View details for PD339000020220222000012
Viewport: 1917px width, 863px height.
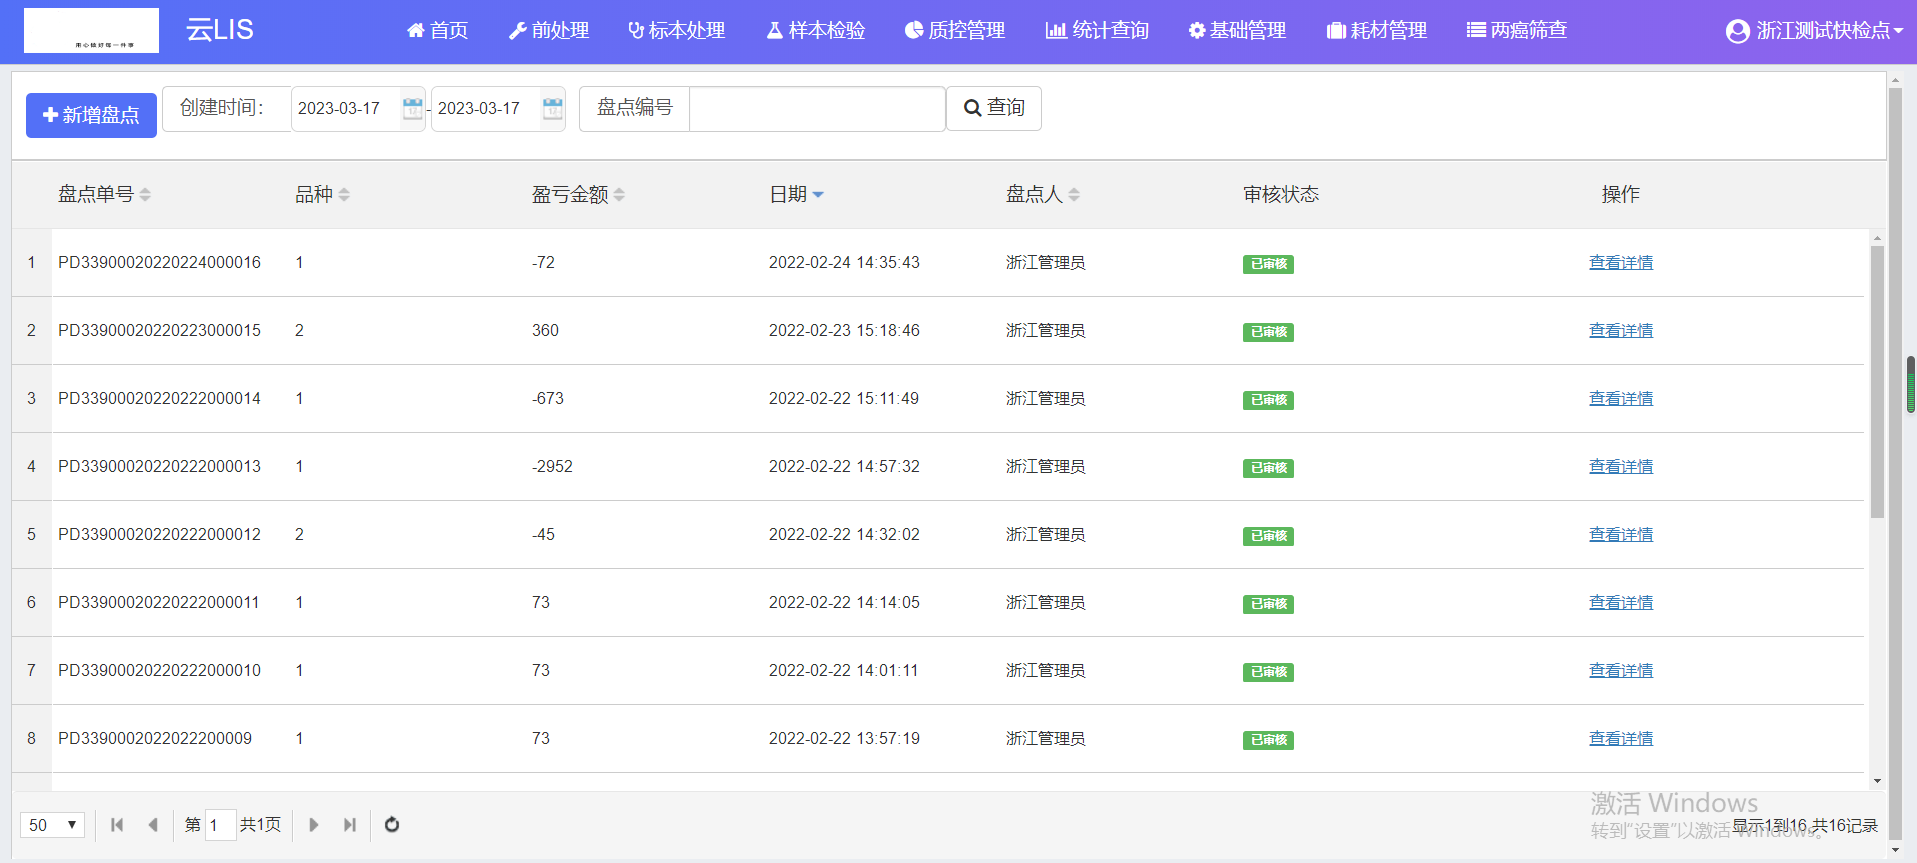point(1621,535)
